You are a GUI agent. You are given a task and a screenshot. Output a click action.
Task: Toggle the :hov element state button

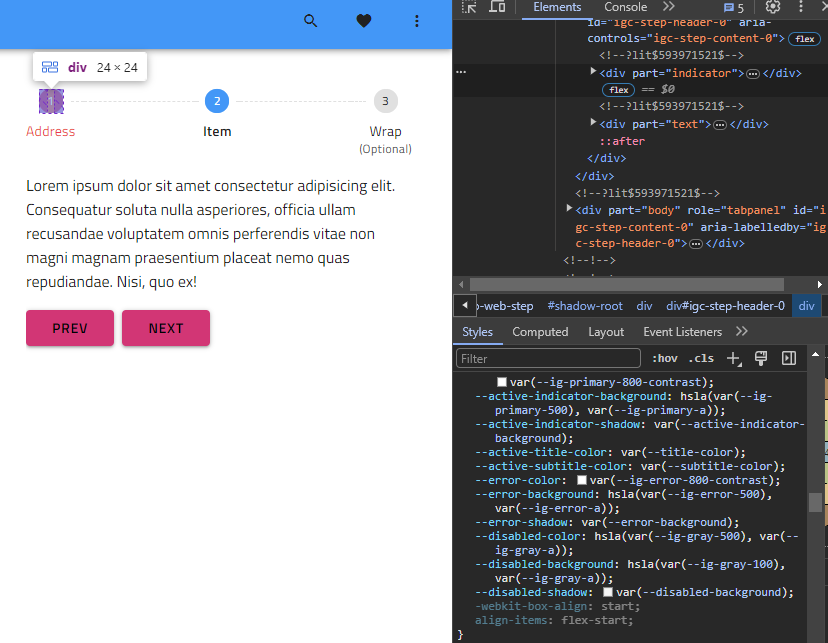click(665, 358)
